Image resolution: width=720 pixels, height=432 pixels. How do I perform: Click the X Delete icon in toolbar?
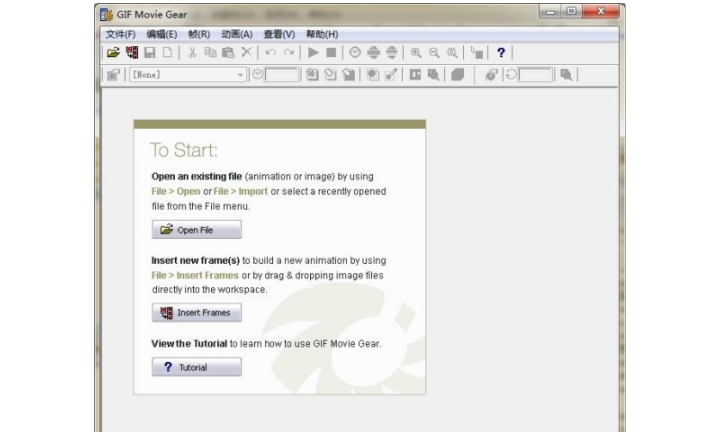point(247,52)
